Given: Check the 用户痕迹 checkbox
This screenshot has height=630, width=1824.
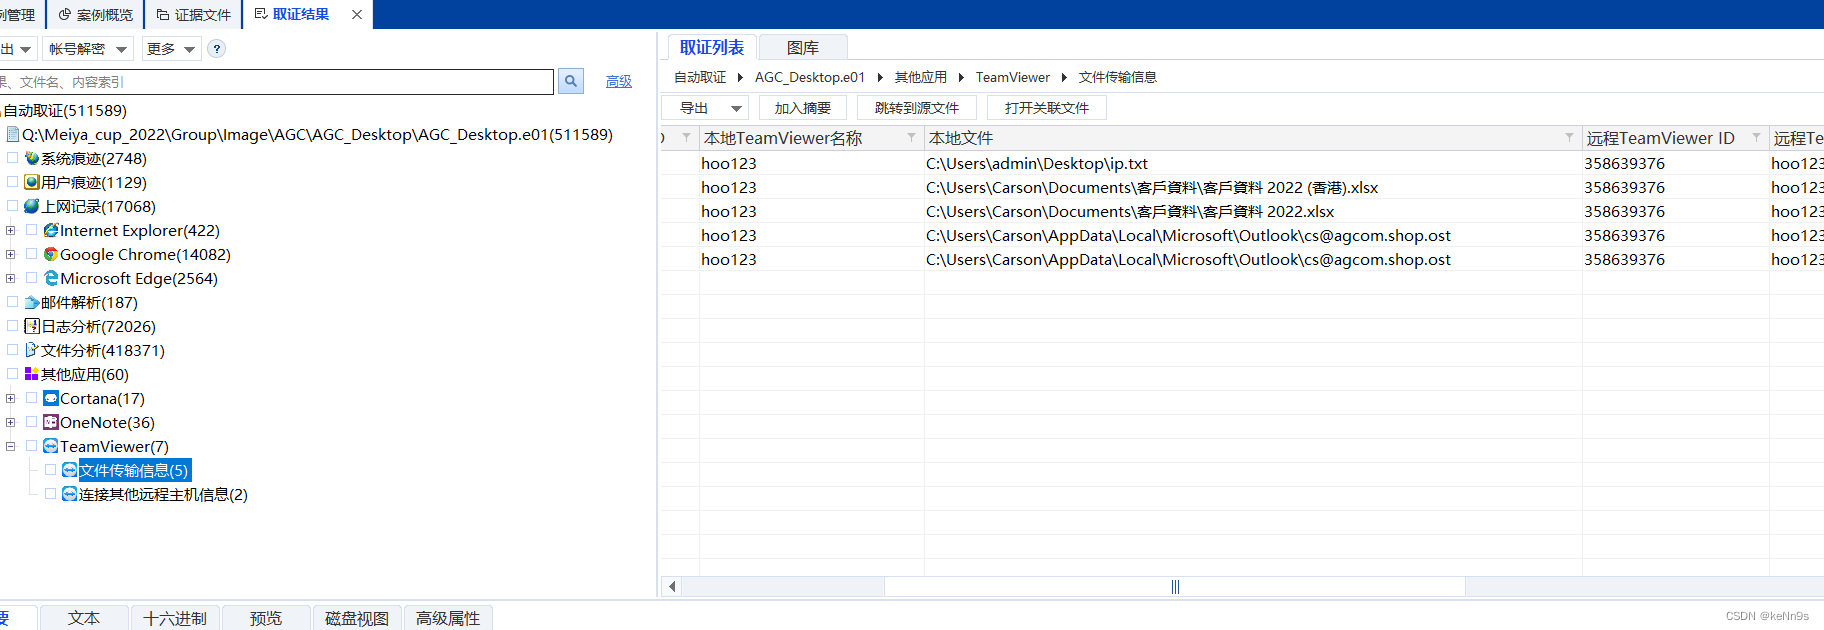Looking at the screenshot, I should (x=12, y=182).
